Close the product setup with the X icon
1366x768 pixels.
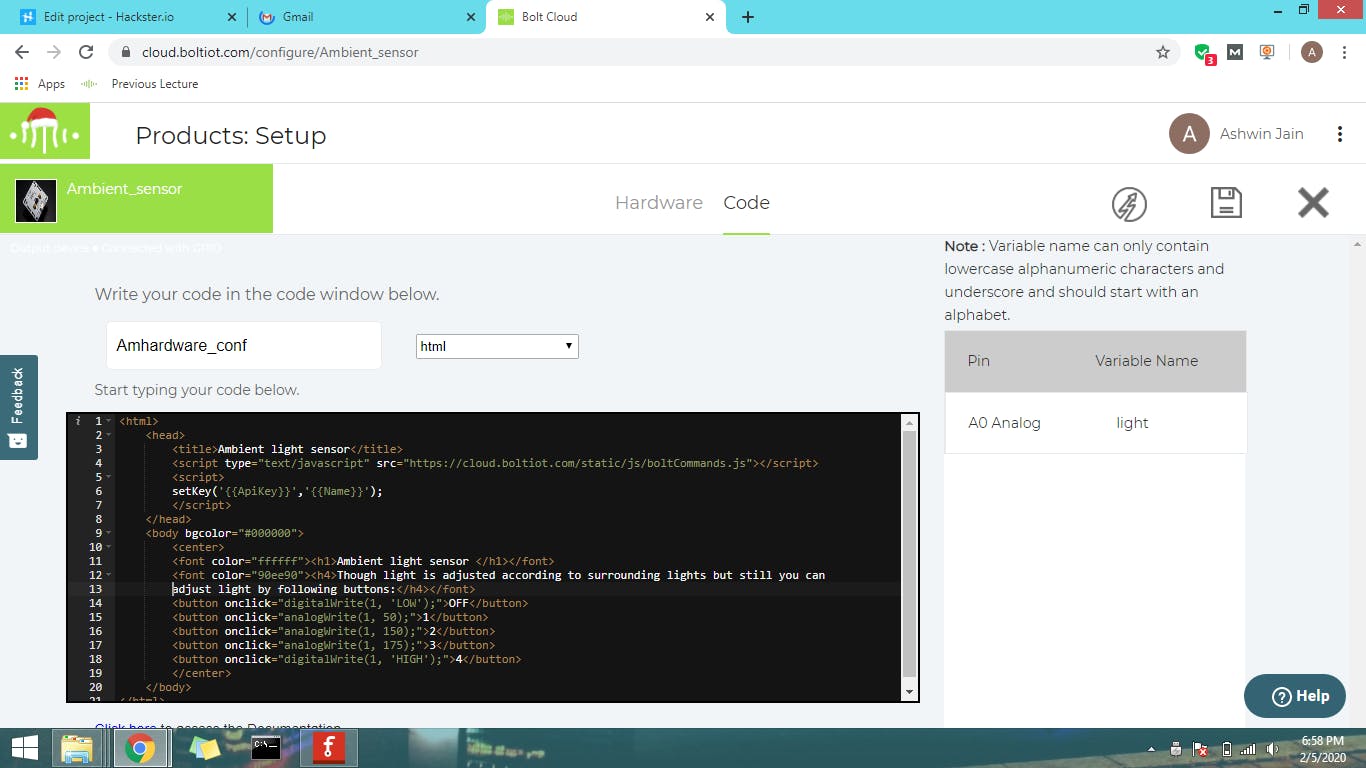(1313, 203)
